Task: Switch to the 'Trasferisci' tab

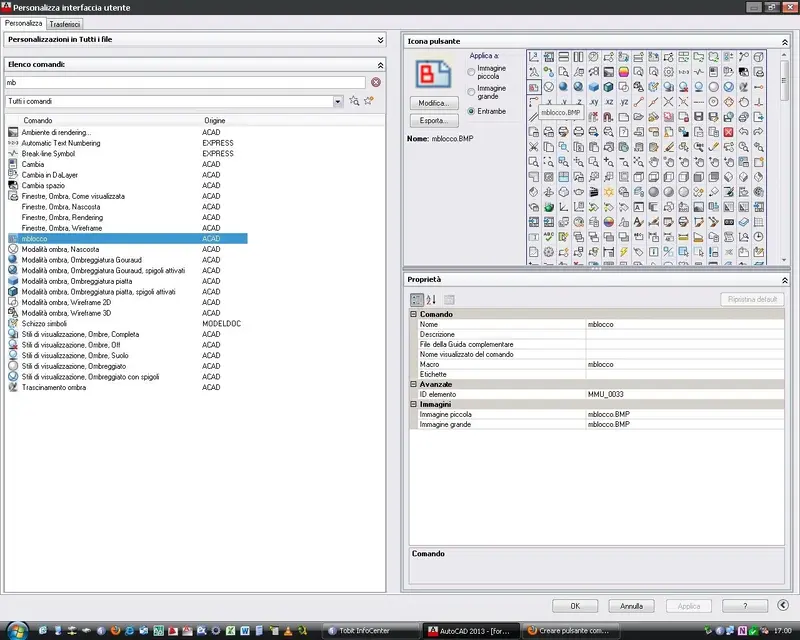Action: (65, 24)
